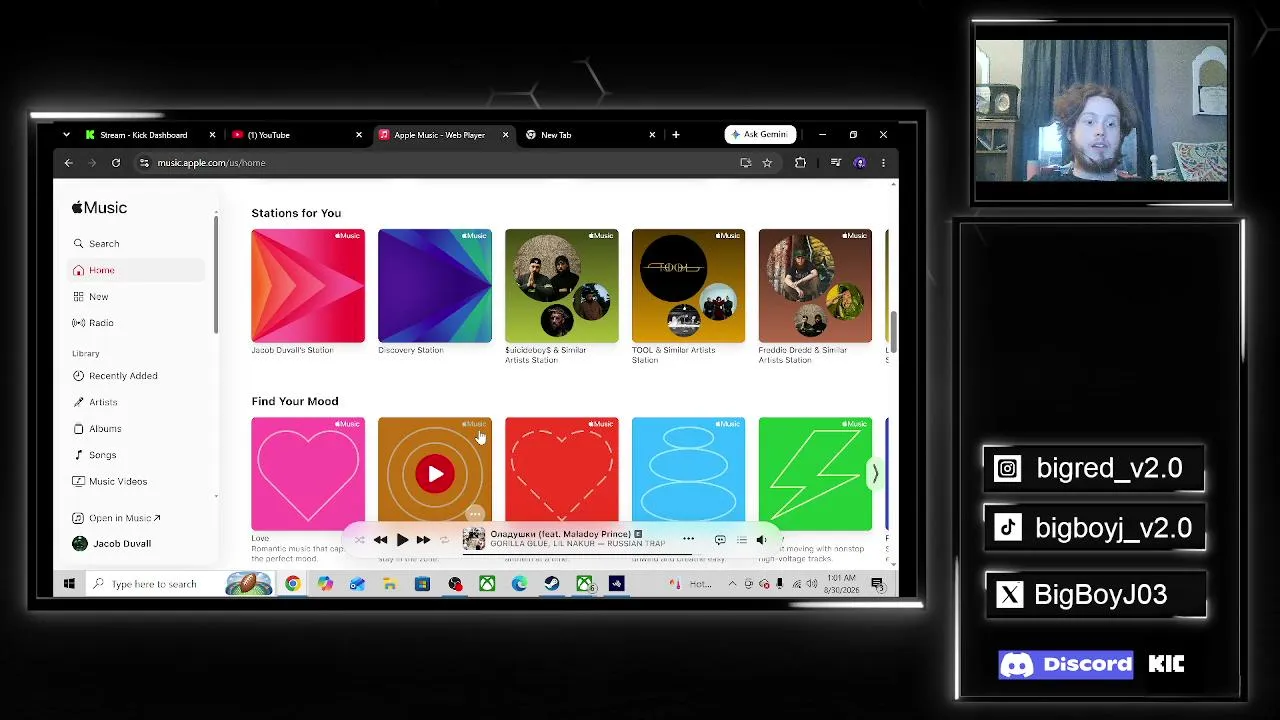The width and height of the screenshot is (1280, 720).
Task: Close the YouTube tab
Action: click(x=359, y=135)
